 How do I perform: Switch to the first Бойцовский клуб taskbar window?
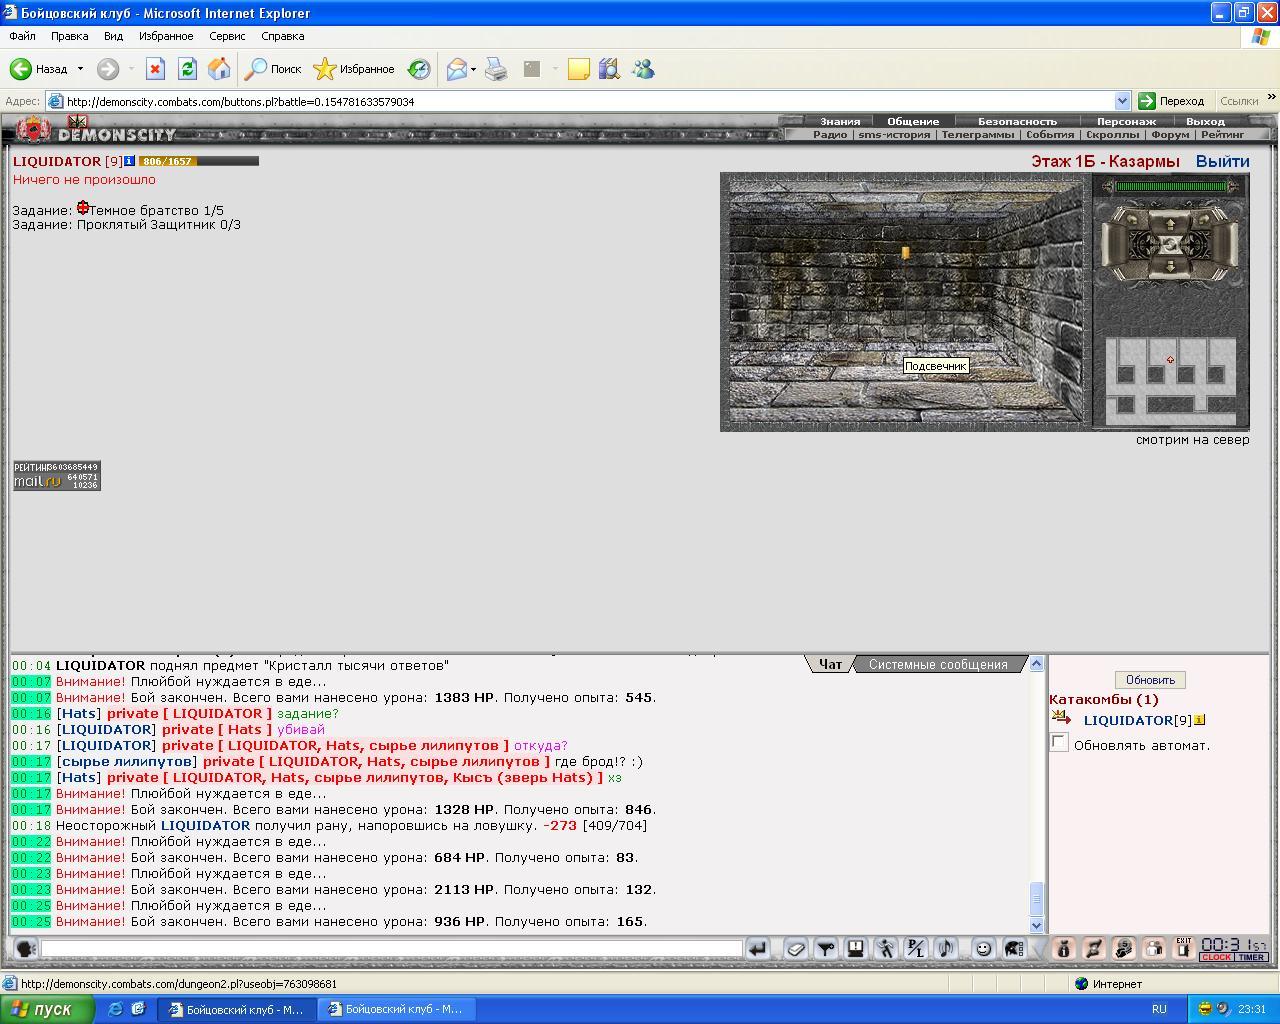(x=236, y=1009)
